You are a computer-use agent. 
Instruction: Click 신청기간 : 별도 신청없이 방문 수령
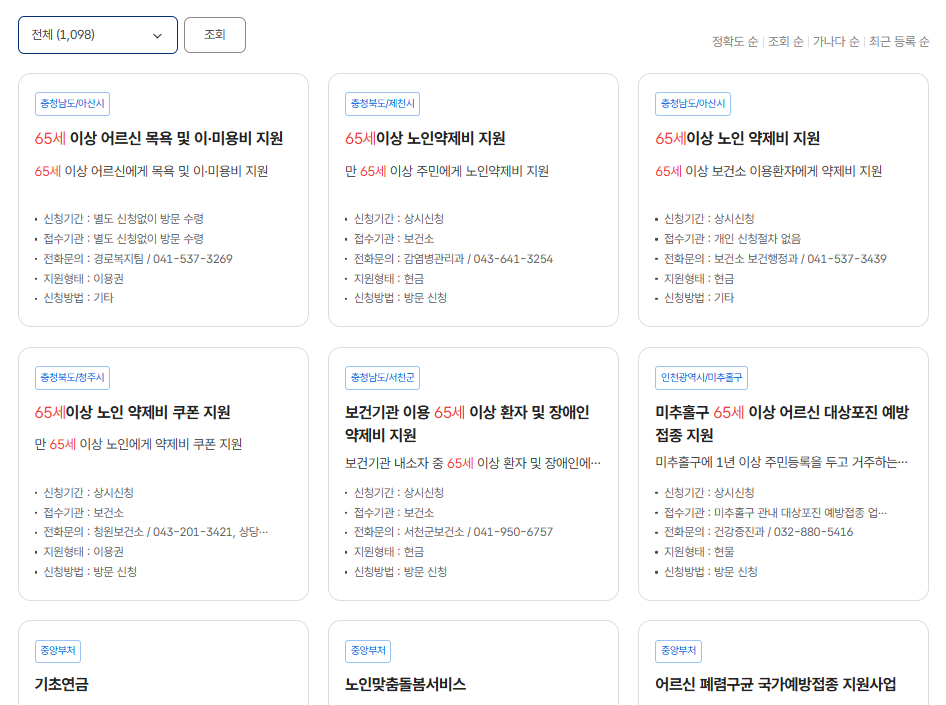pos(124,219)
